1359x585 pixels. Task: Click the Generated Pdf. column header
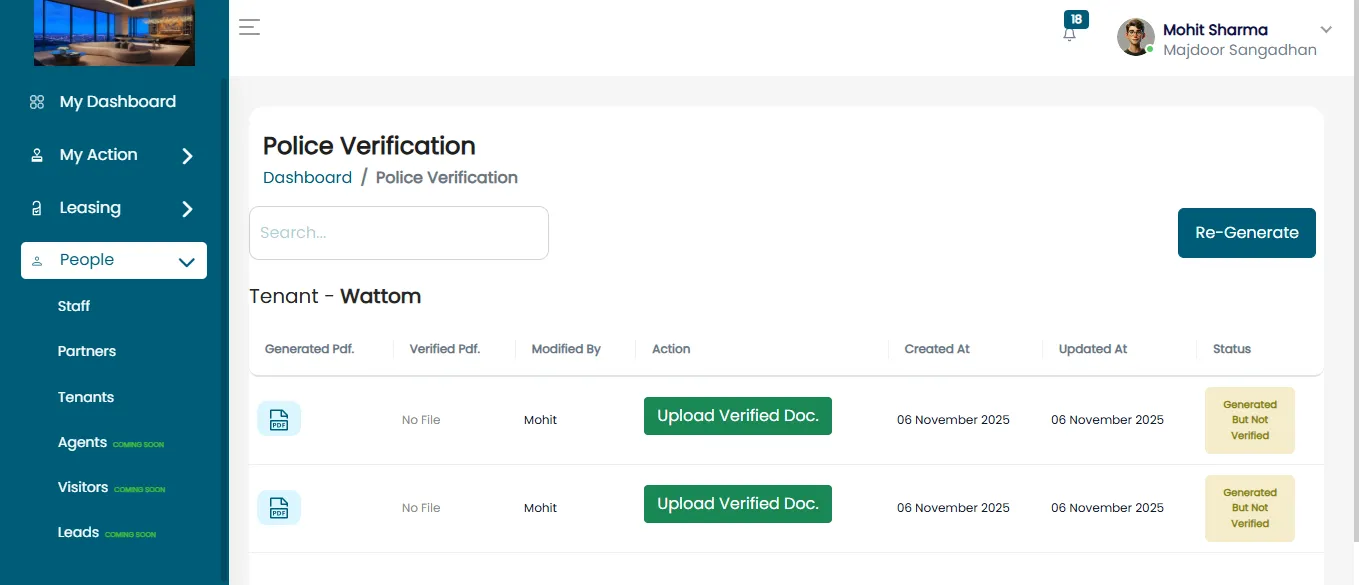310,349
